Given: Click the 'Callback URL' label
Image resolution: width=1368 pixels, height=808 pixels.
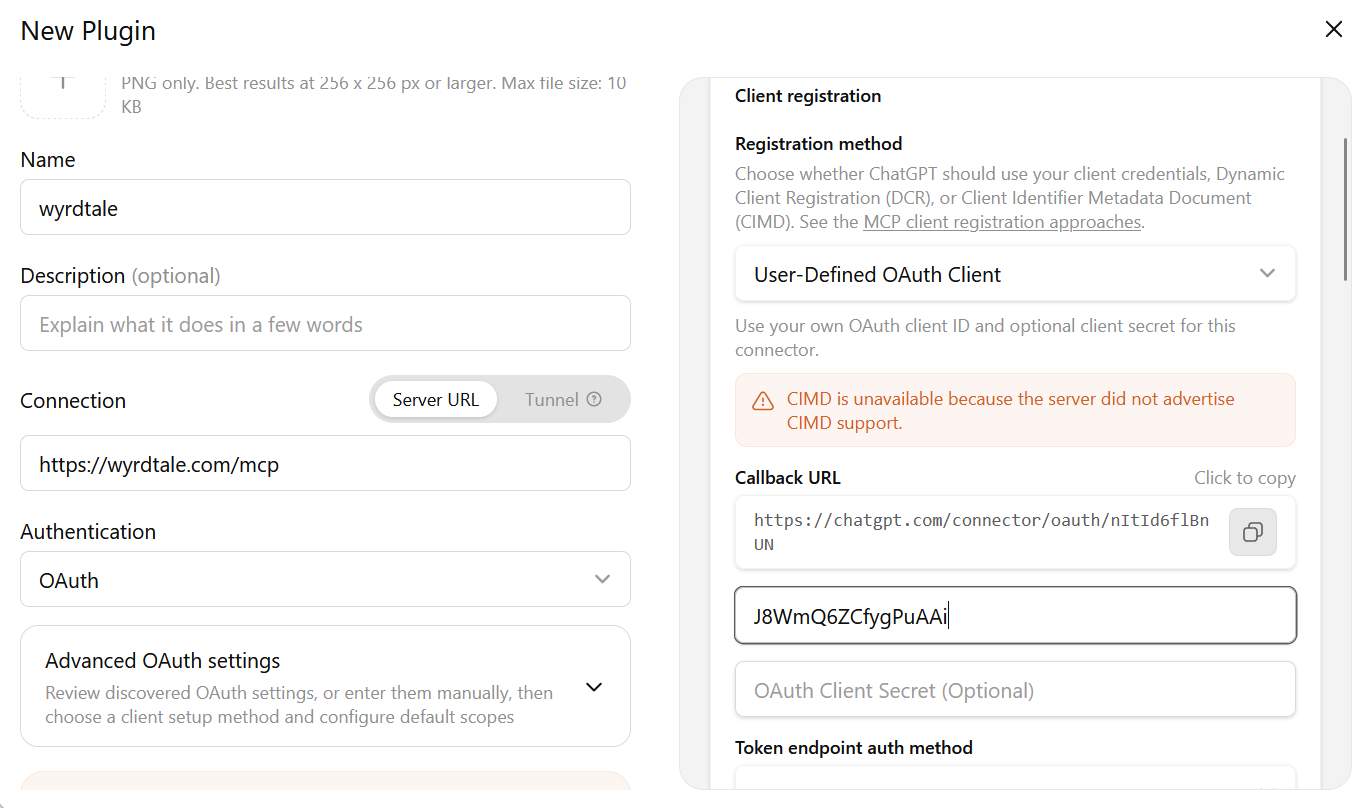Looking at the screenshot, I should click(x=788, y=478).
